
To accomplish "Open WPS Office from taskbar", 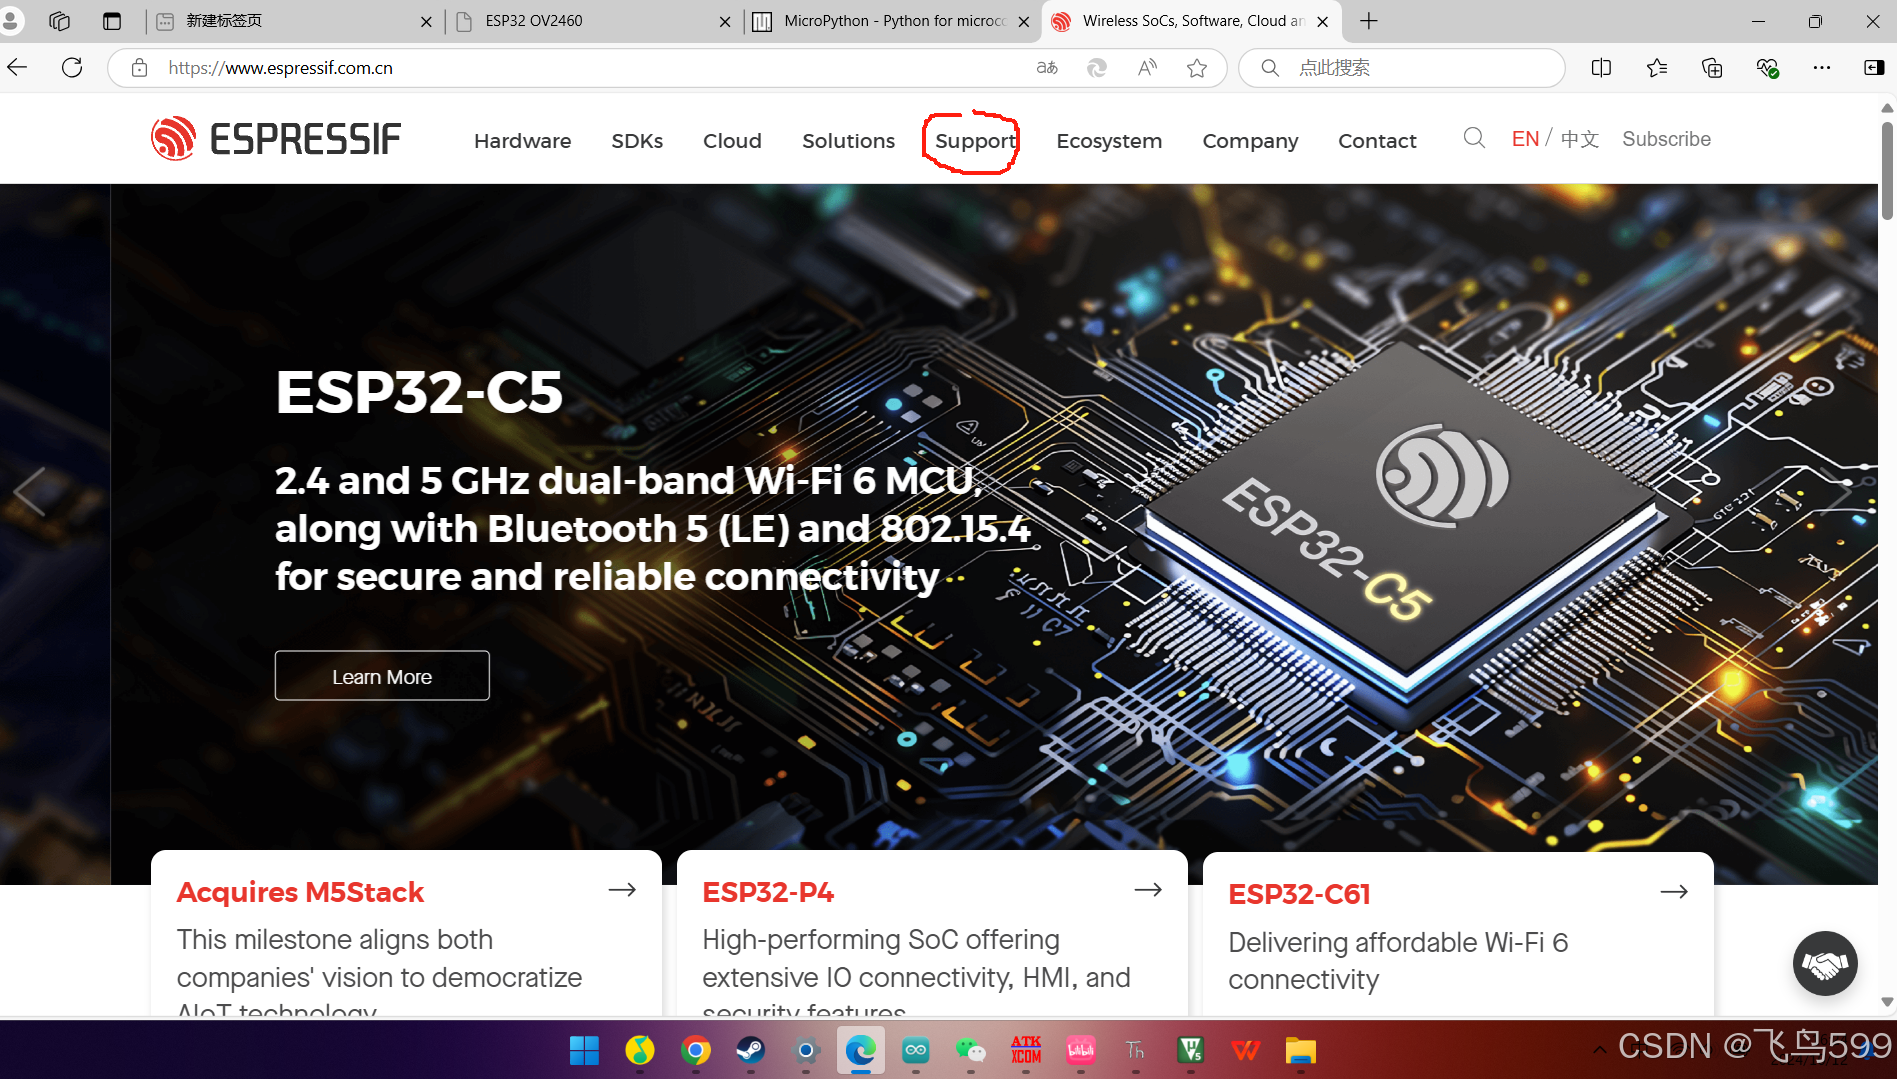I will [x=1246, y=1050].
